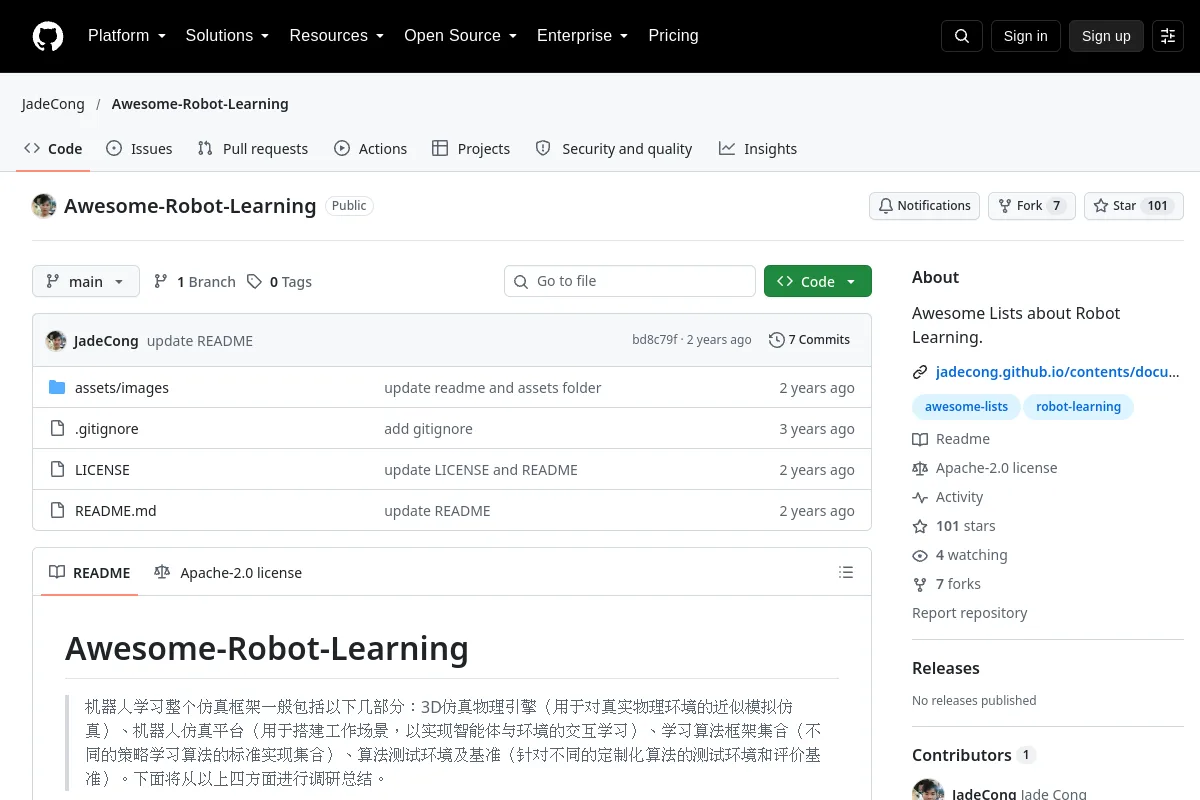Open the 'add gitignore' commit message

(428, 429)
